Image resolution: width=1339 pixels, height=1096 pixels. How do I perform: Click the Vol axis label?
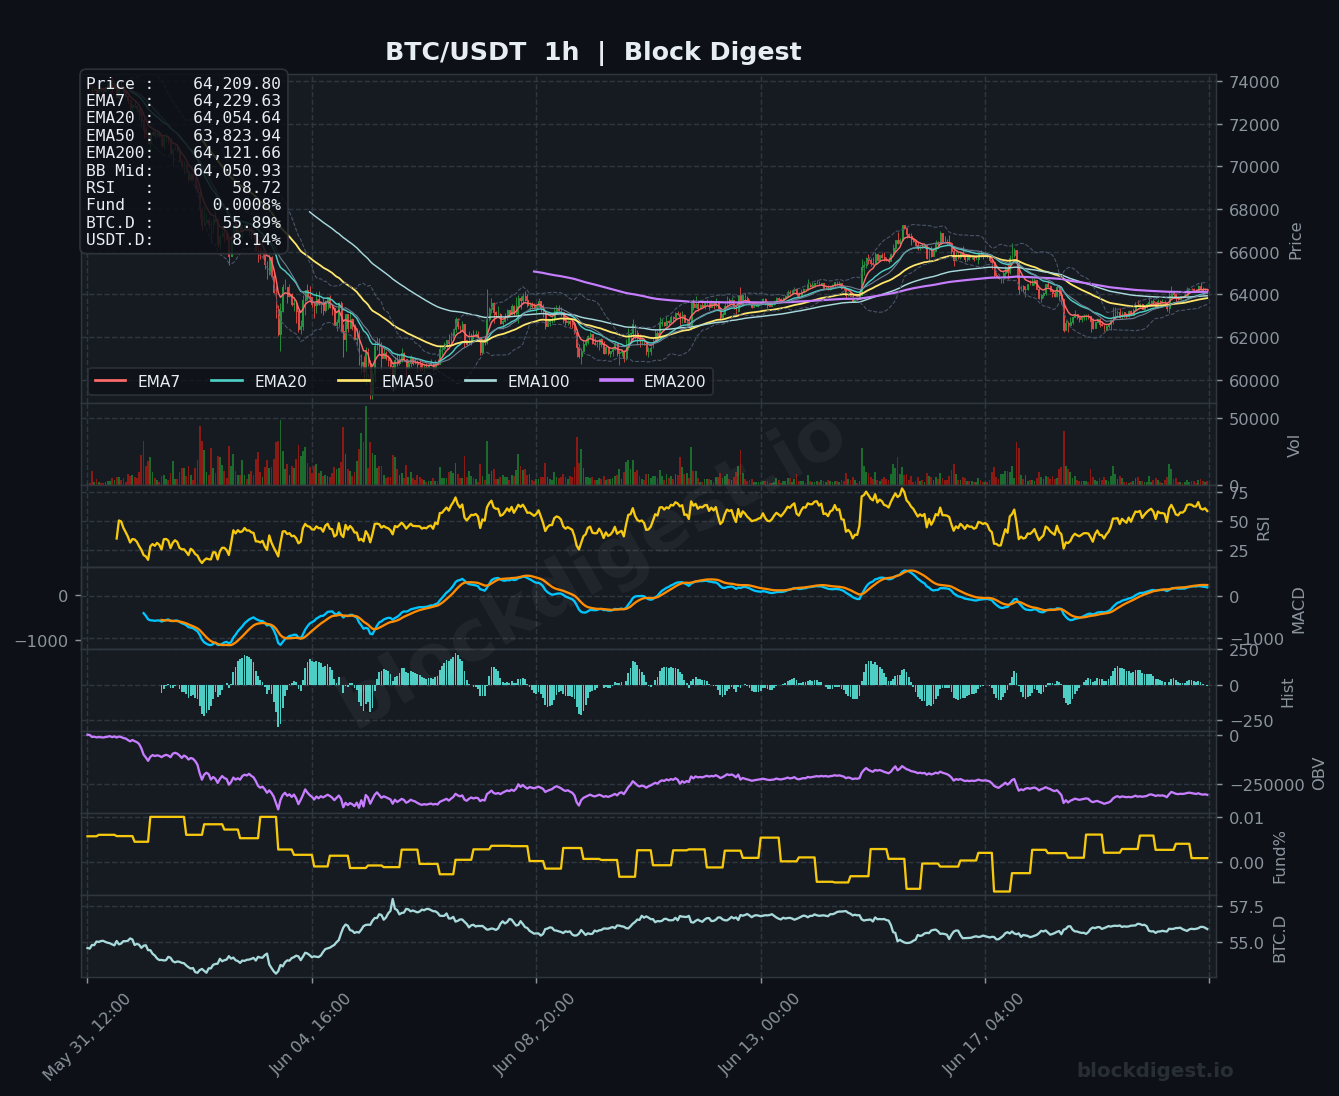click(1294, 446)
